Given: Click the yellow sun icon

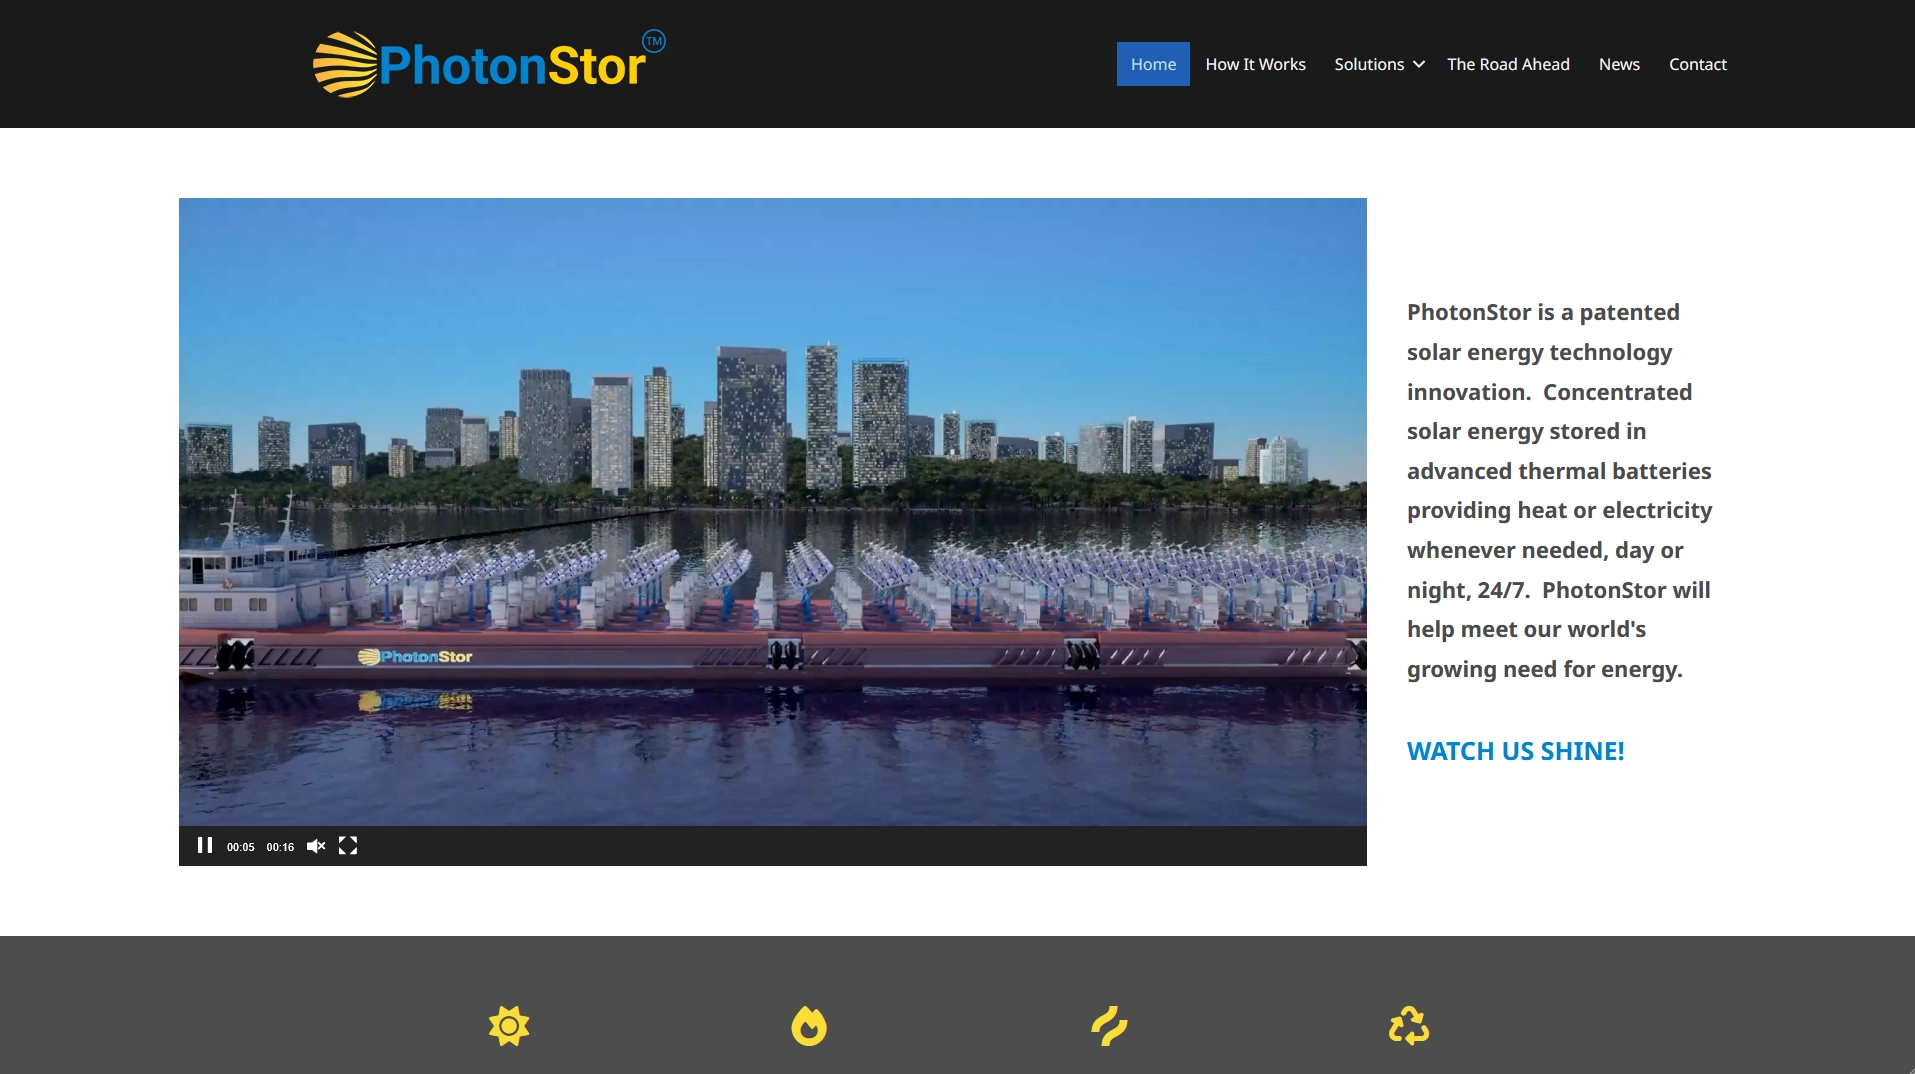Looking at the screenshot, I should tap(509, 1026).
